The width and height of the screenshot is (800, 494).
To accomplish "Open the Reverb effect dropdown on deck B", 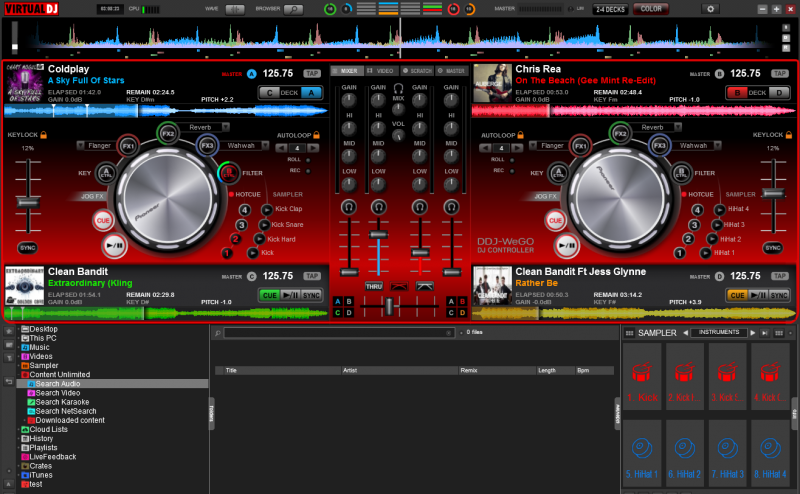I will point(678,127).
